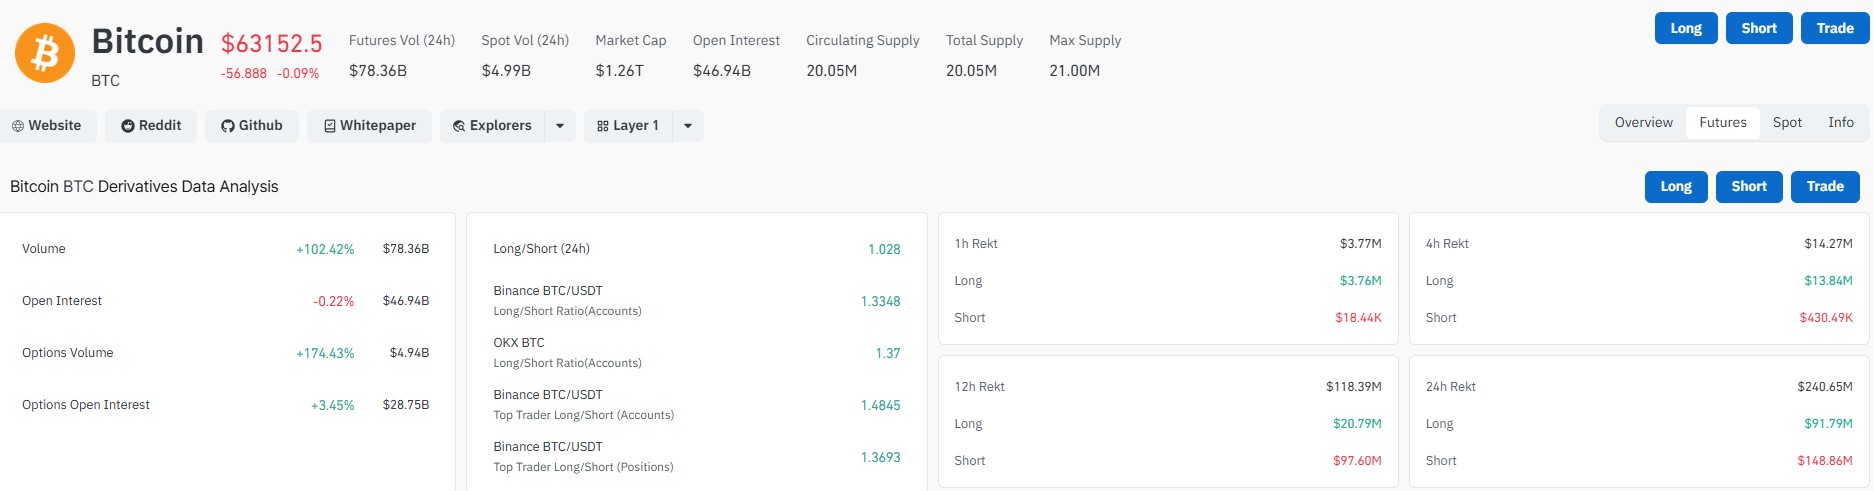Switch to the Info tab
This screenshot has width=1874, height=491.
pyautogui.click(x=1840, y=122)
